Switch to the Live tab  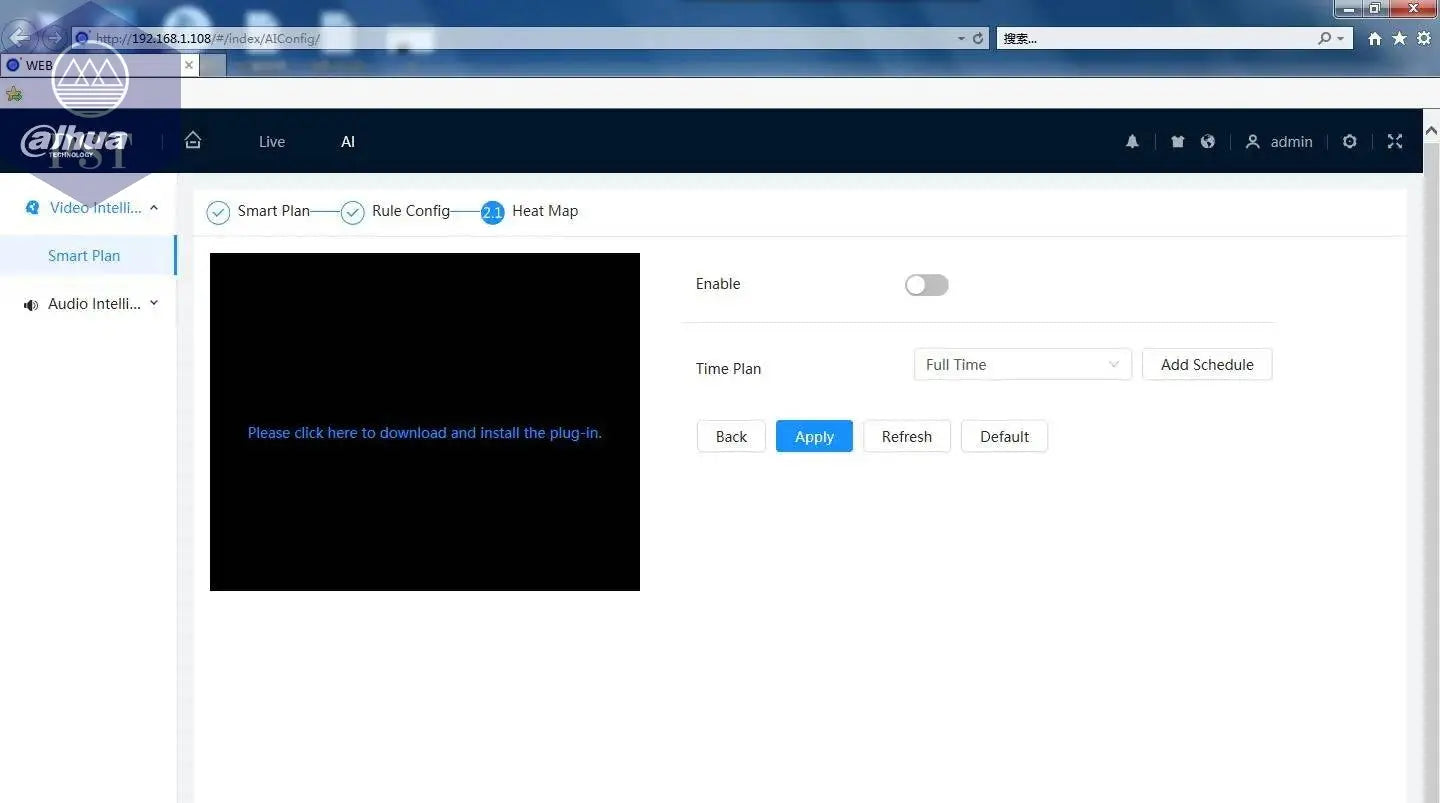(272, 142)
